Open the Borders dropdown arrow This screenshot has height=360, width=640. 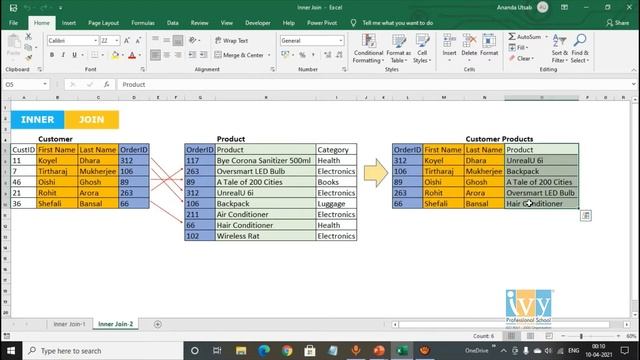tap(102, 55)
